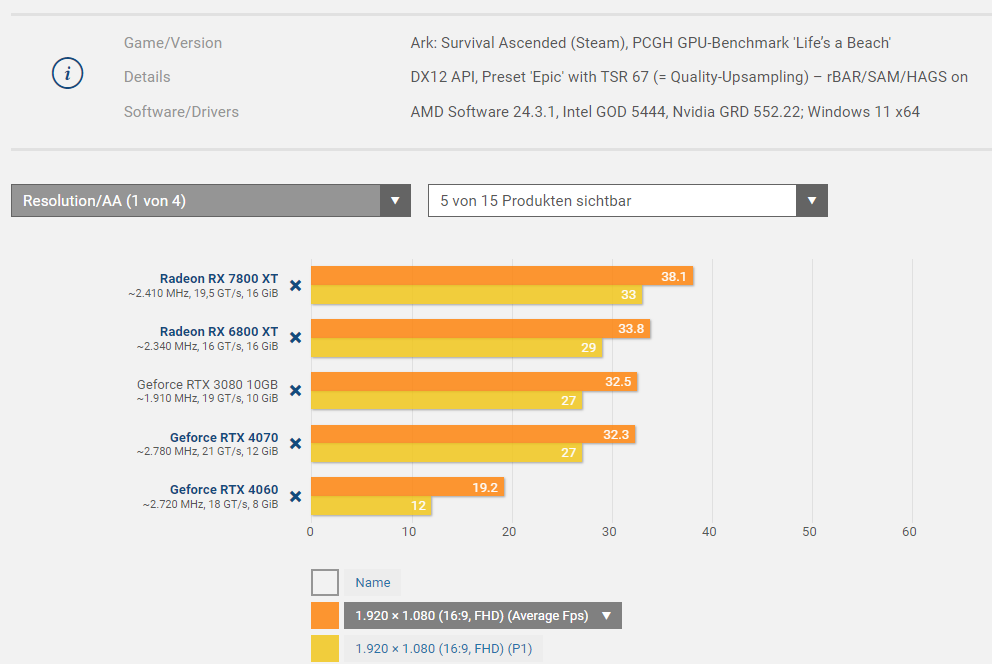
Task: Click the yellow P1 color swatch
Action: click(325, 649)
